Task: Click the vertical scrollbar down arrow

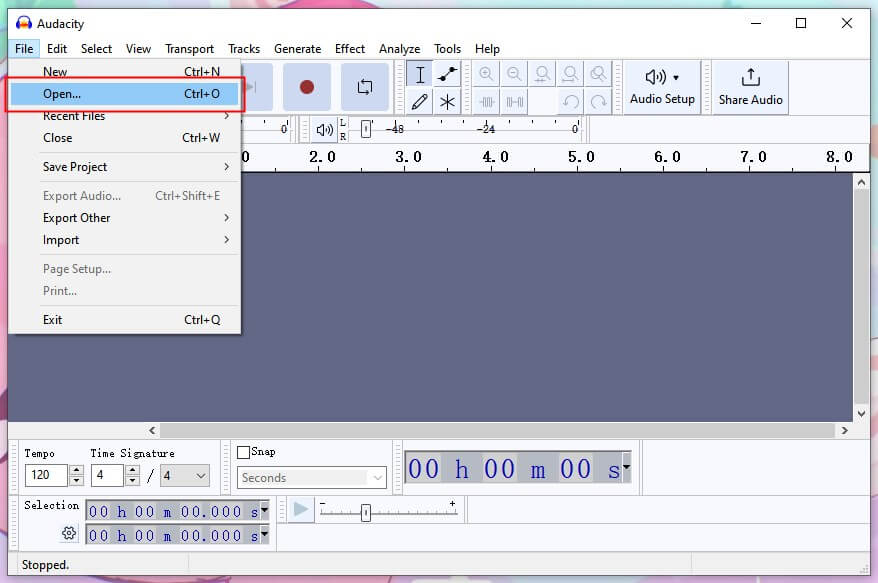Action: point(861,414)
